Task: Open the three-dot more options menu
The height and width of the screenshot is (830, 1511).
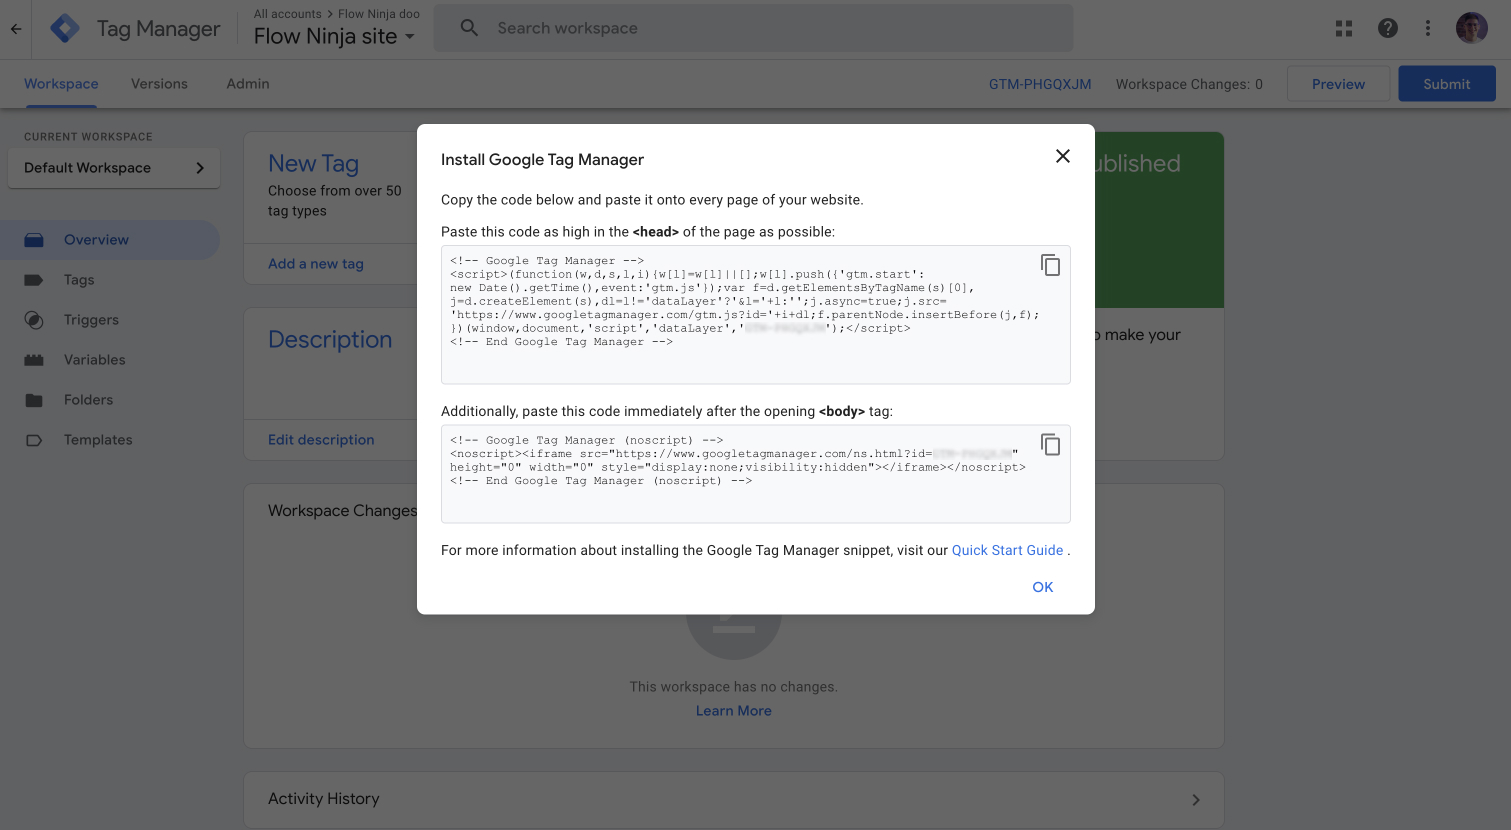Action: click(x=1428, y=29)
